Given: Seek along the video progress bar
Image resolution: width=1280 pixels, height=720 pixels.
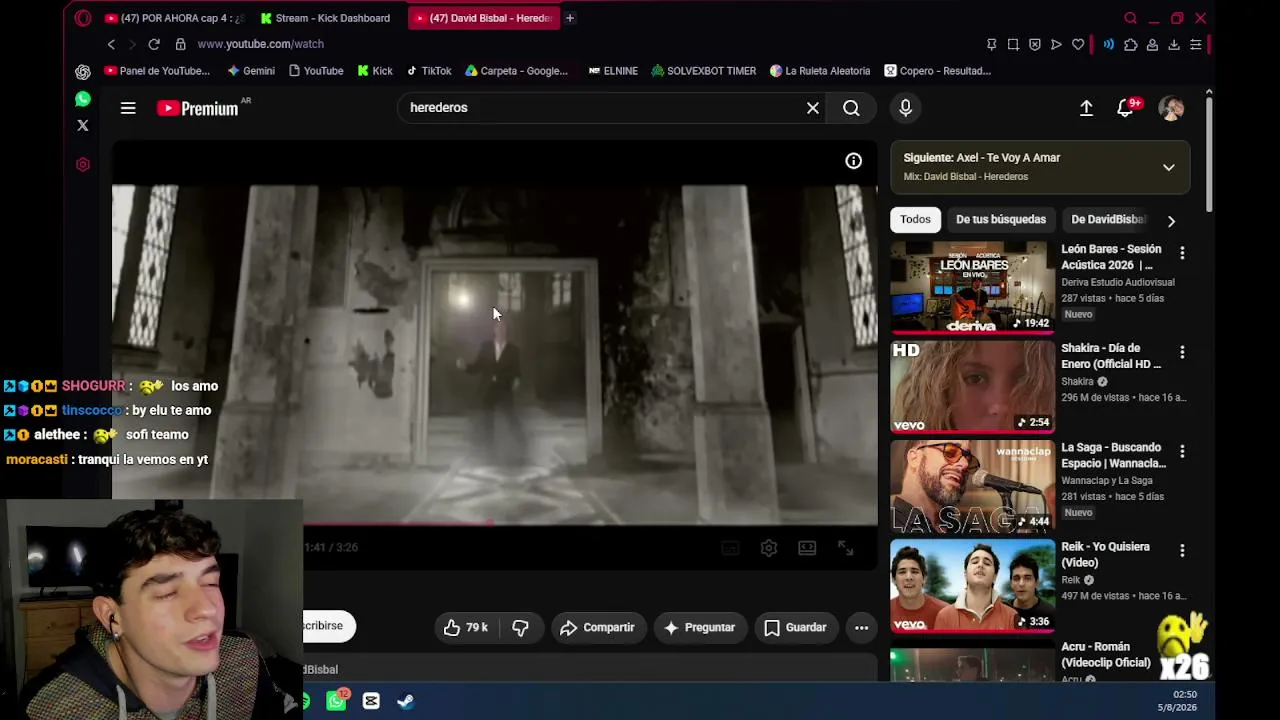Looking at the screenshot, I should point(495,522).
